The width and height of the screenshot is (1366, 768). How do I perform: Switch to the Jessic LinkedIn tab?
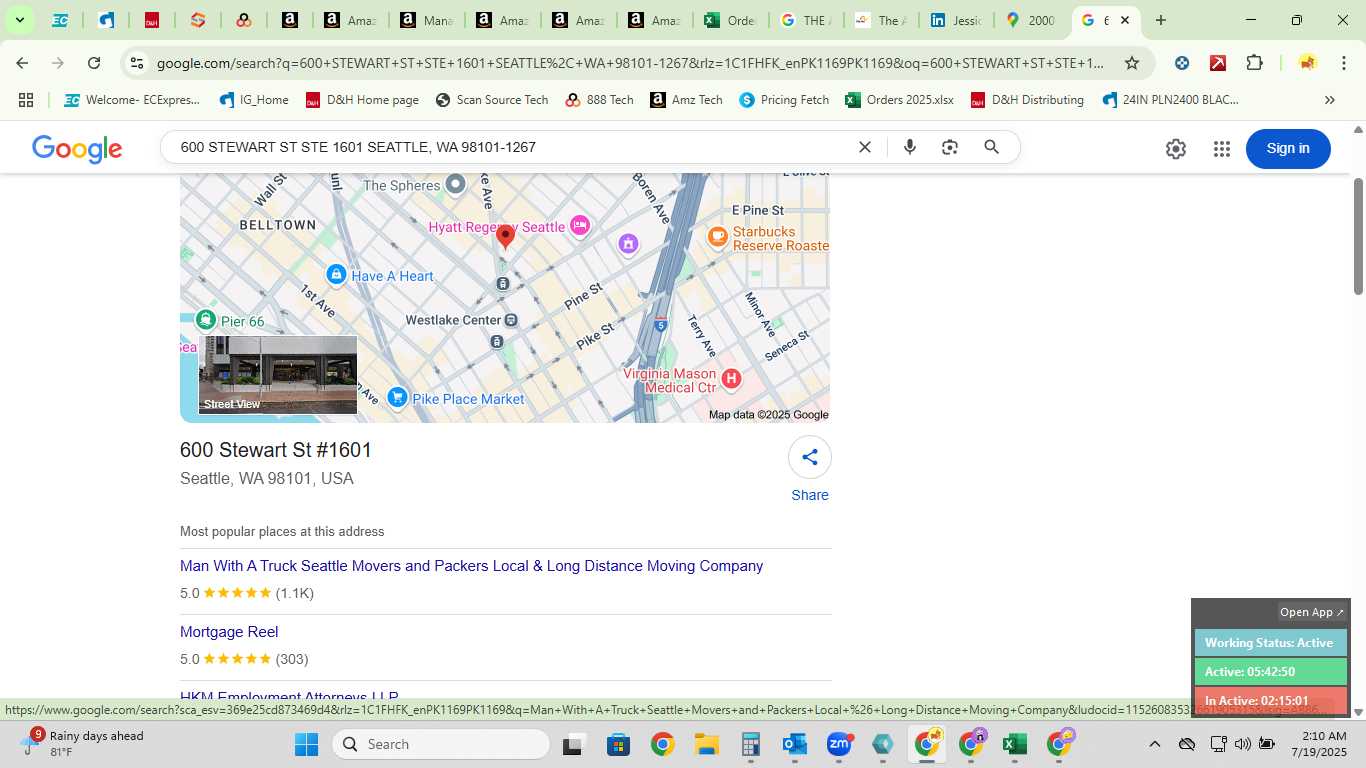(955, 20)
